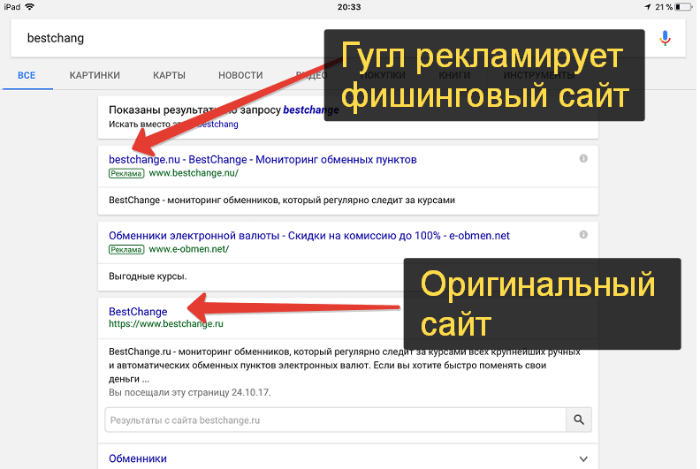Open the BestChange organic result title
This screenshot has height=469, width=700.
tap(138, 312)
